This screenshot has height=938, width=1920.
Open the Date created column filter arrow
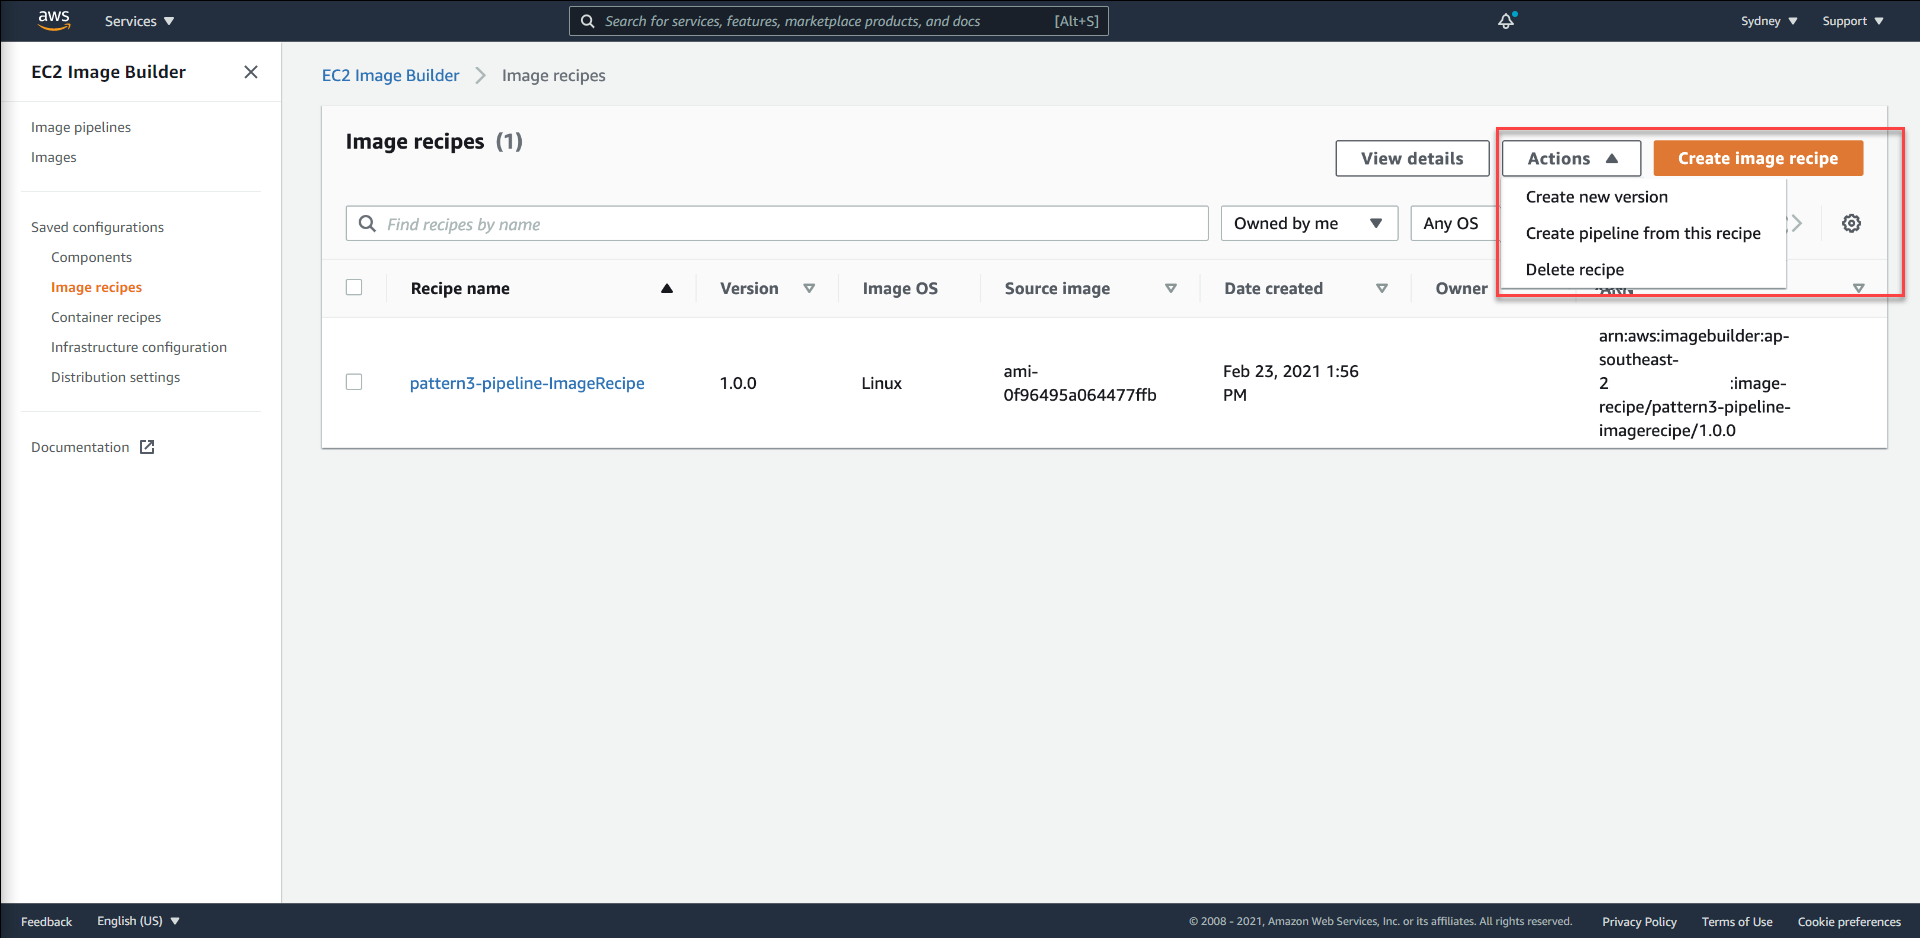[x=1382, y=288]
